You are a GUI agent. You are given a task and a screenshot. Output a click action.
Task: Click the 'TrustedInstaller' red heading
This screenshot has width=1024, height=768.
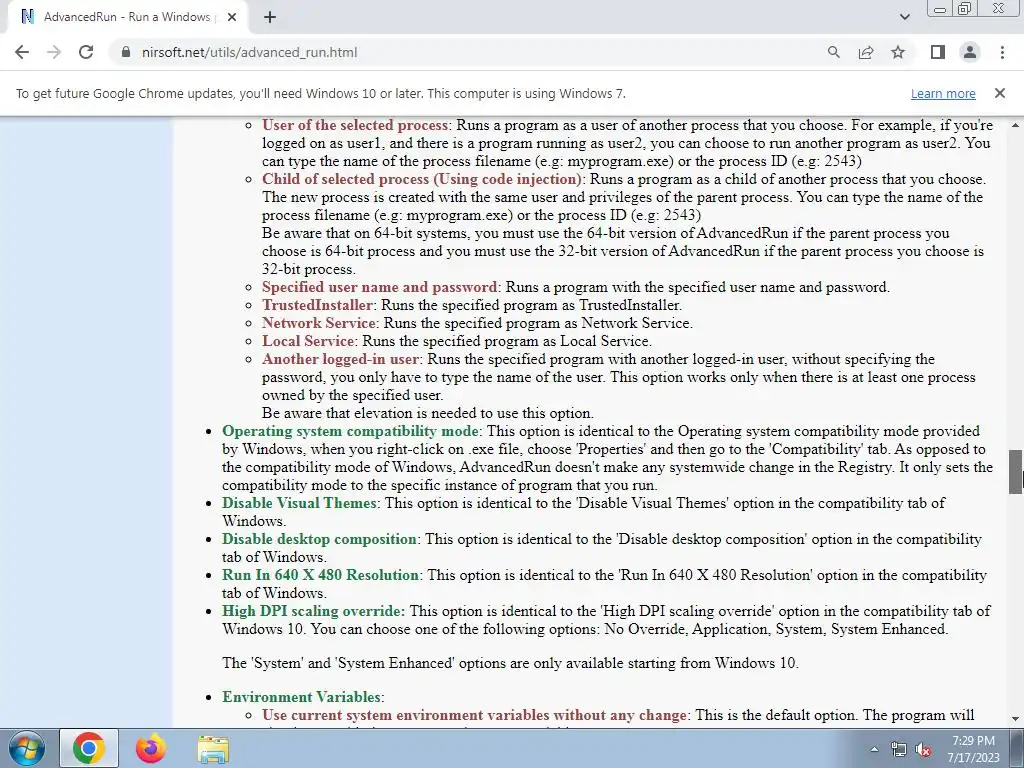pyautogui.click(x=317, y=305)
